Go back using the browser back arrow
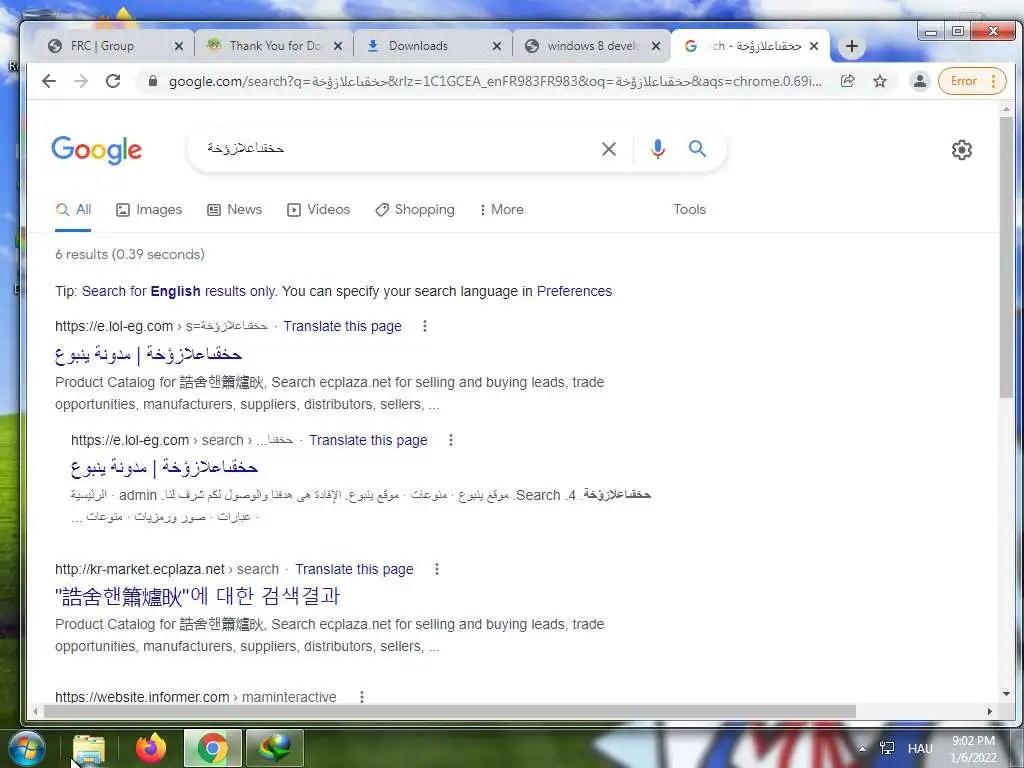 click(x=49, y=81)
